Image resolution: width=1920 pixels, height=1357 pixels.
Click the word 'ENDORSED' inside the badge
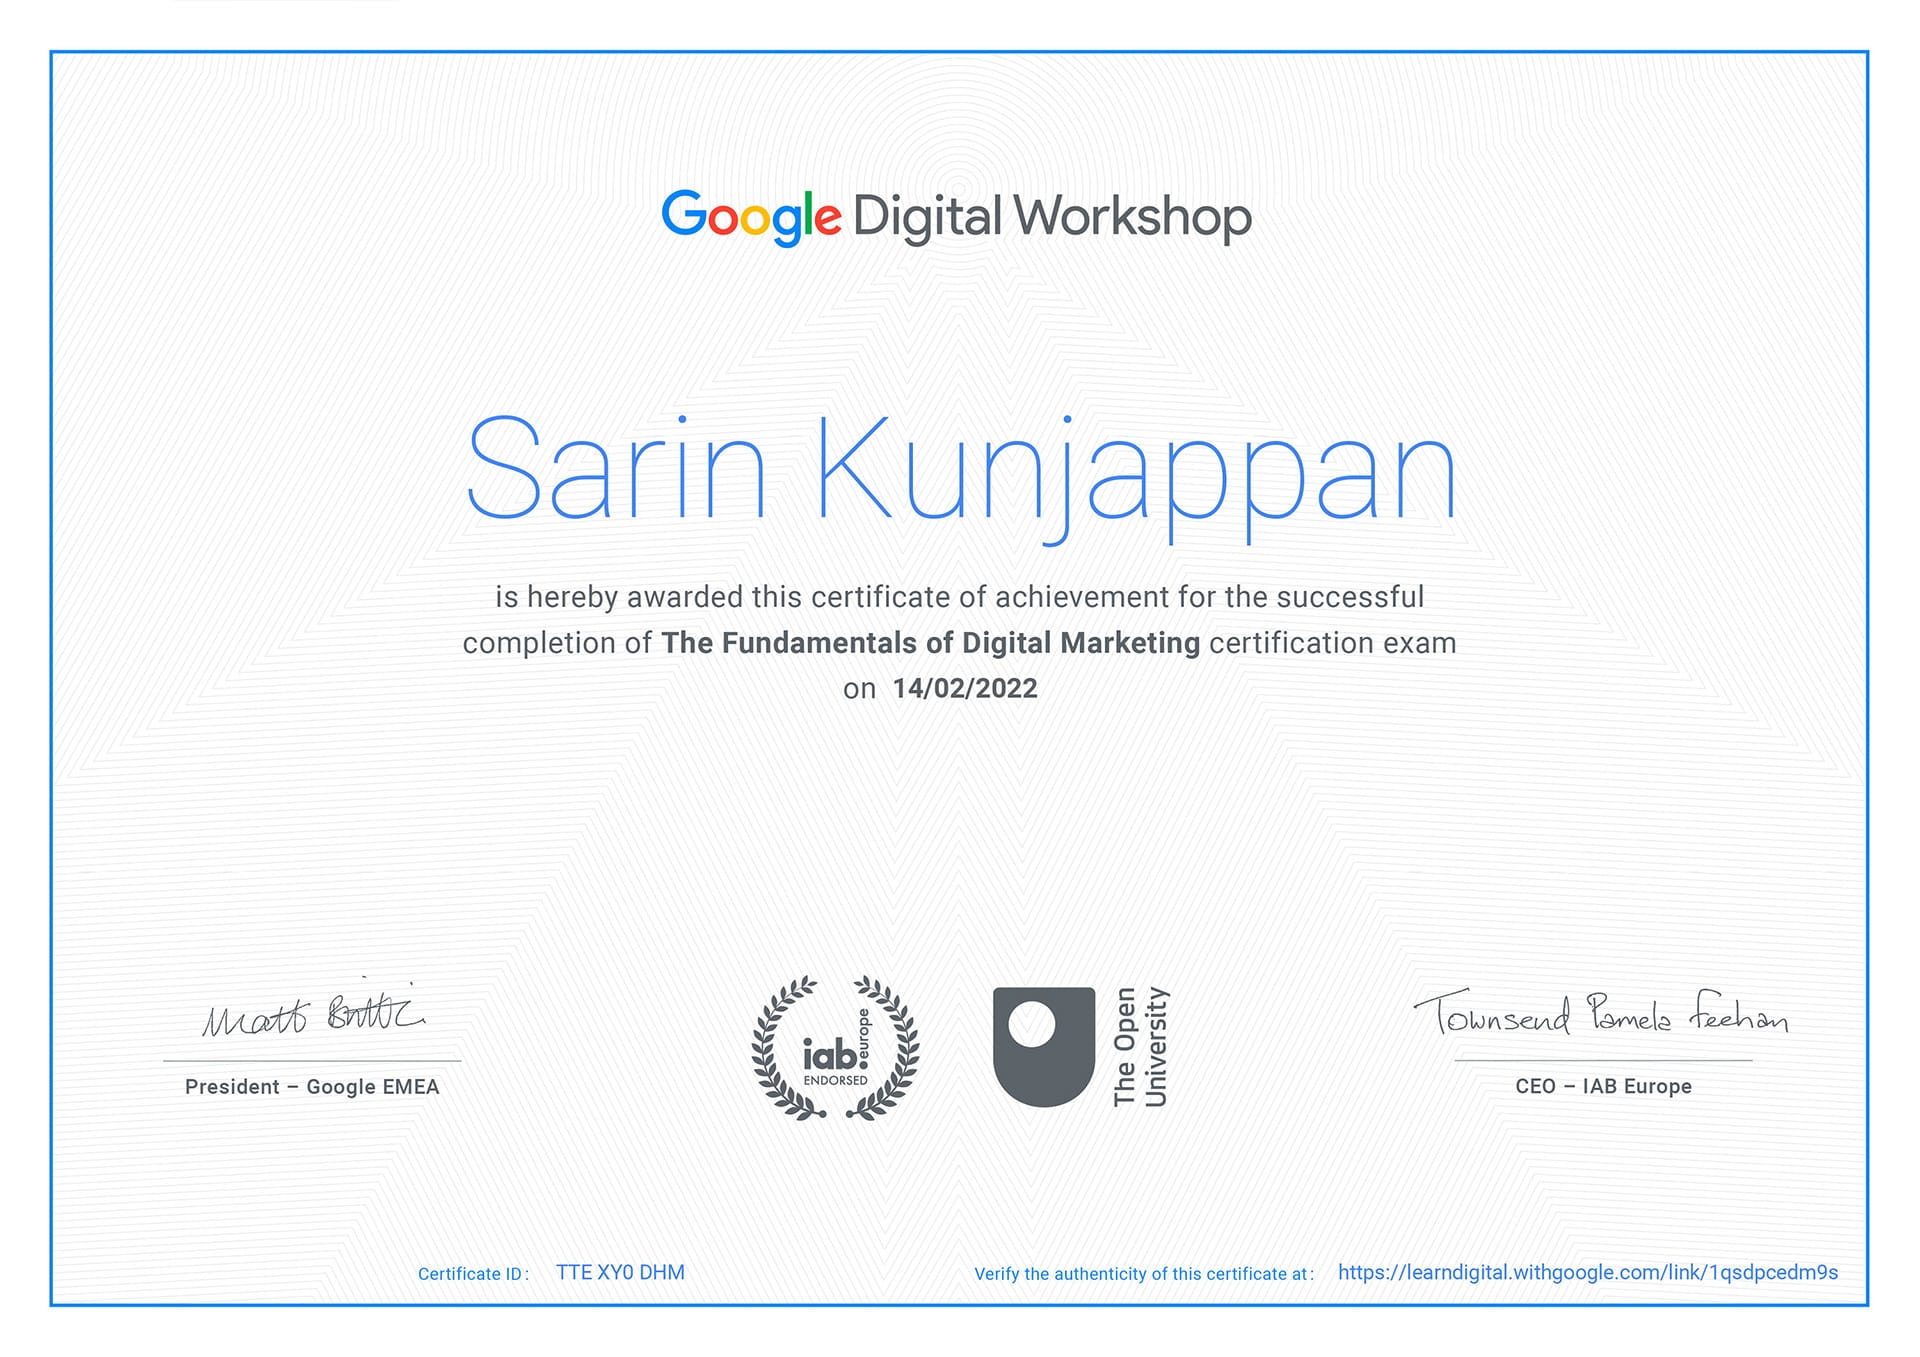click(836, 1080)
